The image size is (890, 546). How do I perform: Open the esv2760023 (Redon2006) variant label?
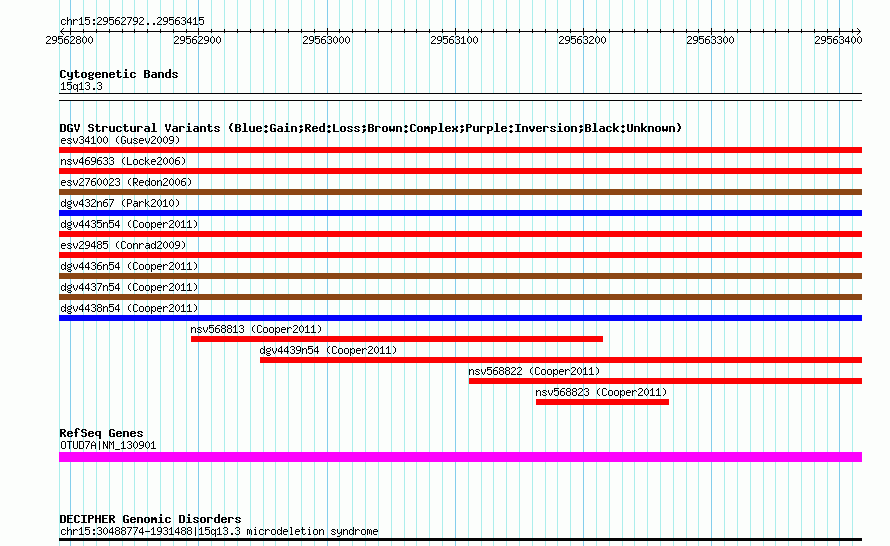(126, 182)
